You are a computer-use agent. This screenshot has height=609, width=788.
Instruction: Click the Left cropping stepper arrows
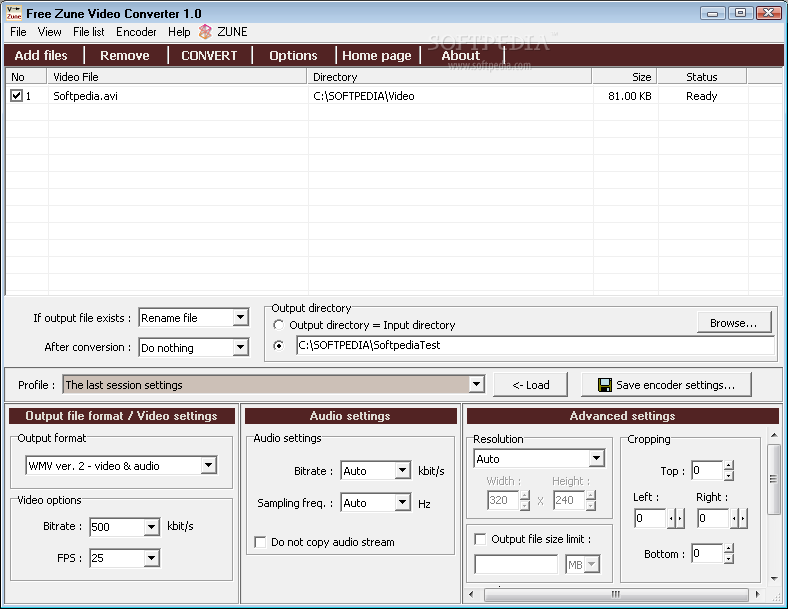pos(676,518)
